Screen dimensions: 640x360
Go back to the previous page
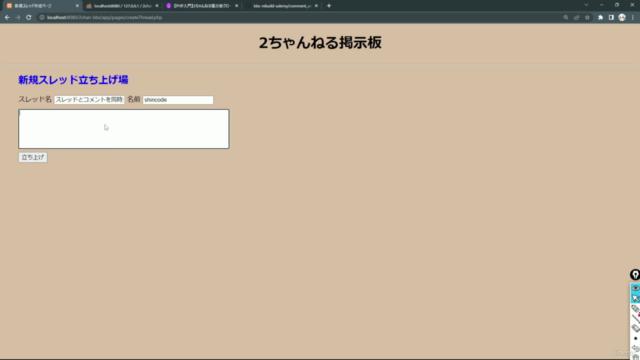pyautogui.click(x=7, y=18)
